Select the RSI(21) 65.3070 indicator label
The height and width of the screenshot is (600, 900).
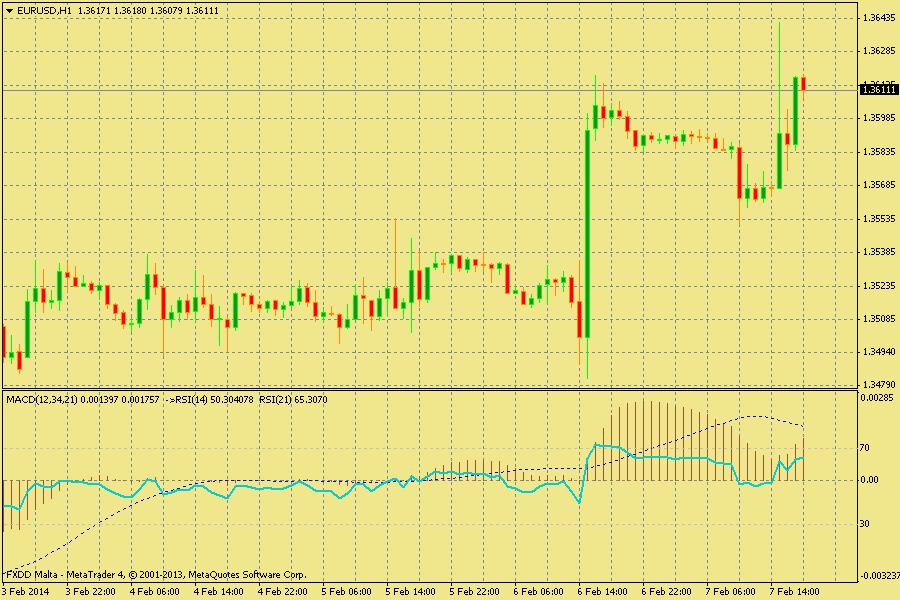(293, 400)
